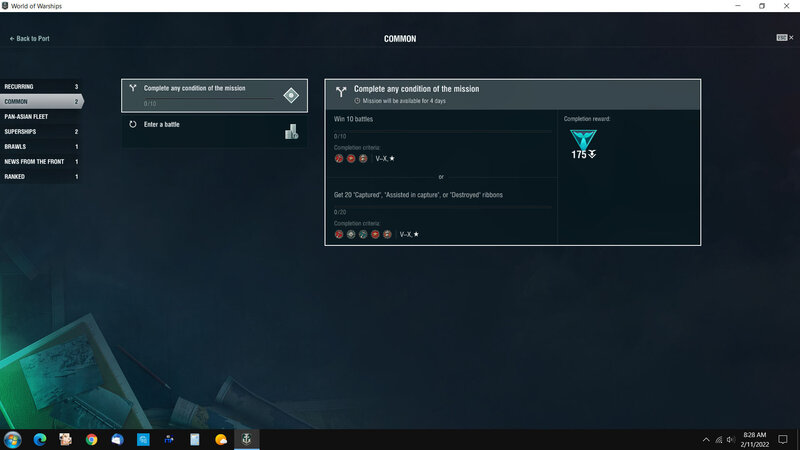The height and width of the screenshot is (450, 800).
Task: Click last battle type icon under ribbons condition
Action: click(387, 234)
